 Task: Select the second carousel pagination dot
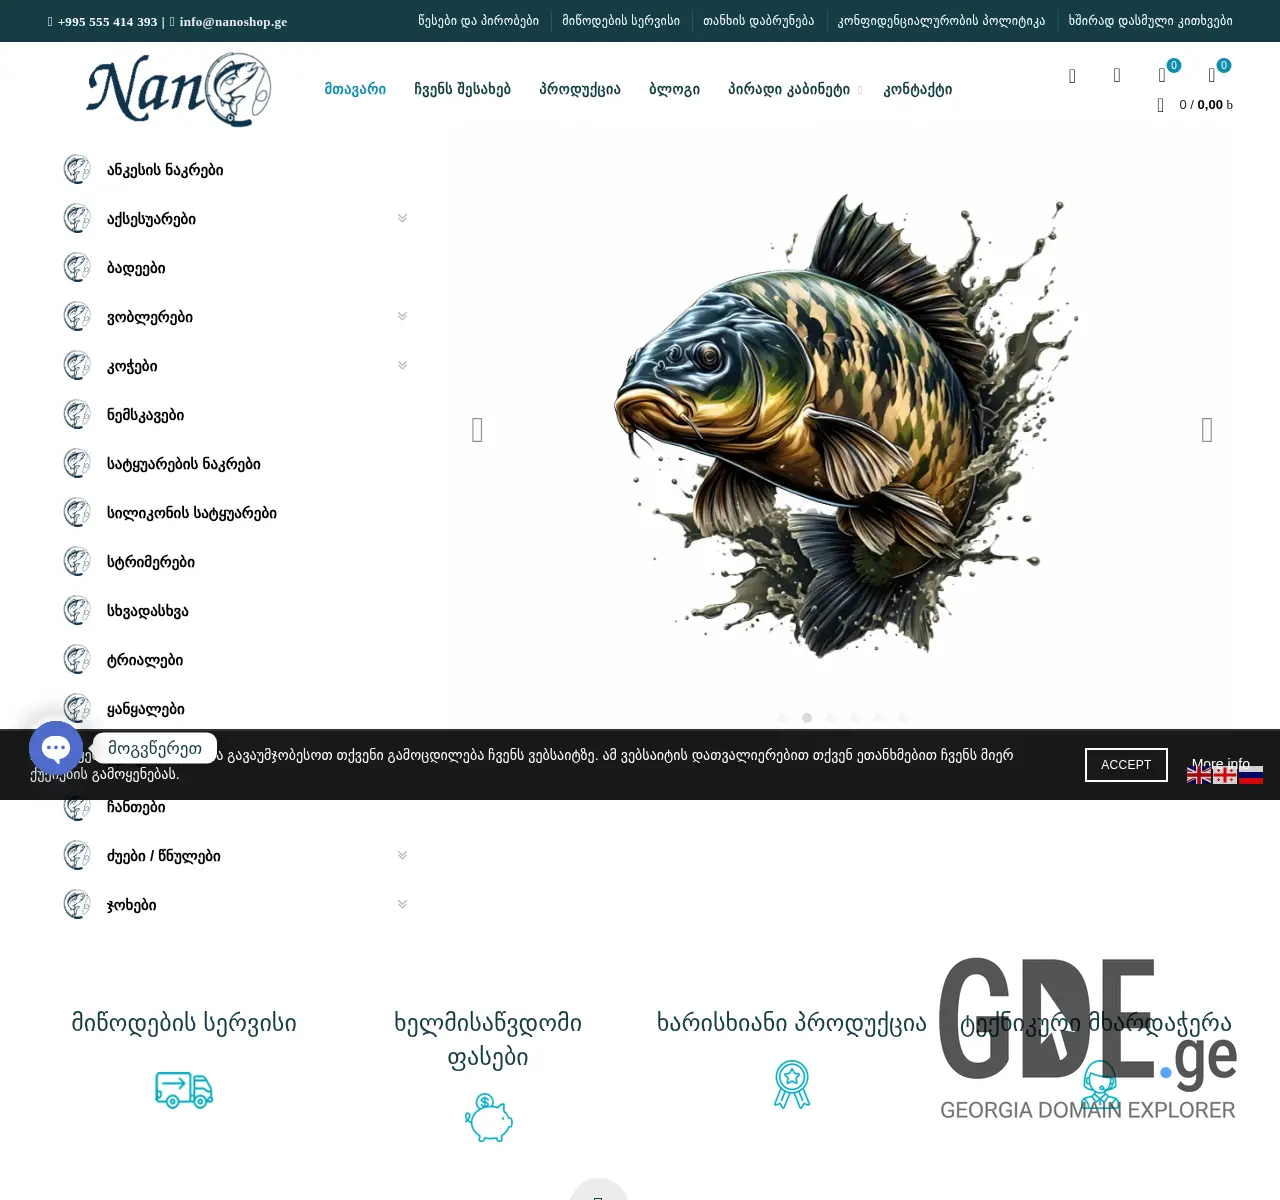pyautogui.click(x=807, y=718)
